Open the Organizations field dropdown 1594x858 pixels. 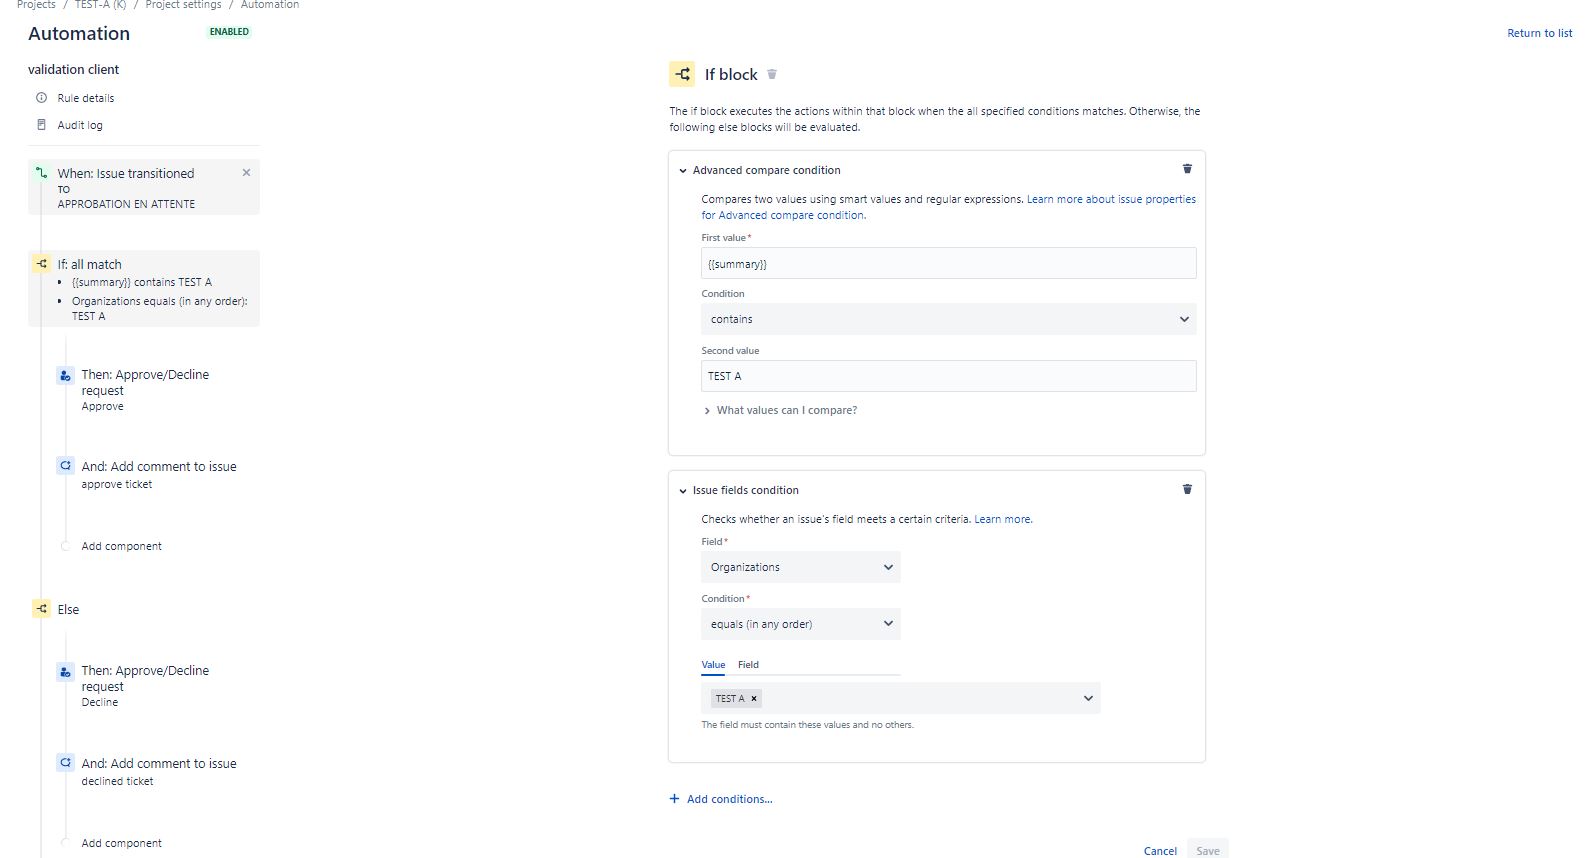pyautogui.click(x=801, y=567)
